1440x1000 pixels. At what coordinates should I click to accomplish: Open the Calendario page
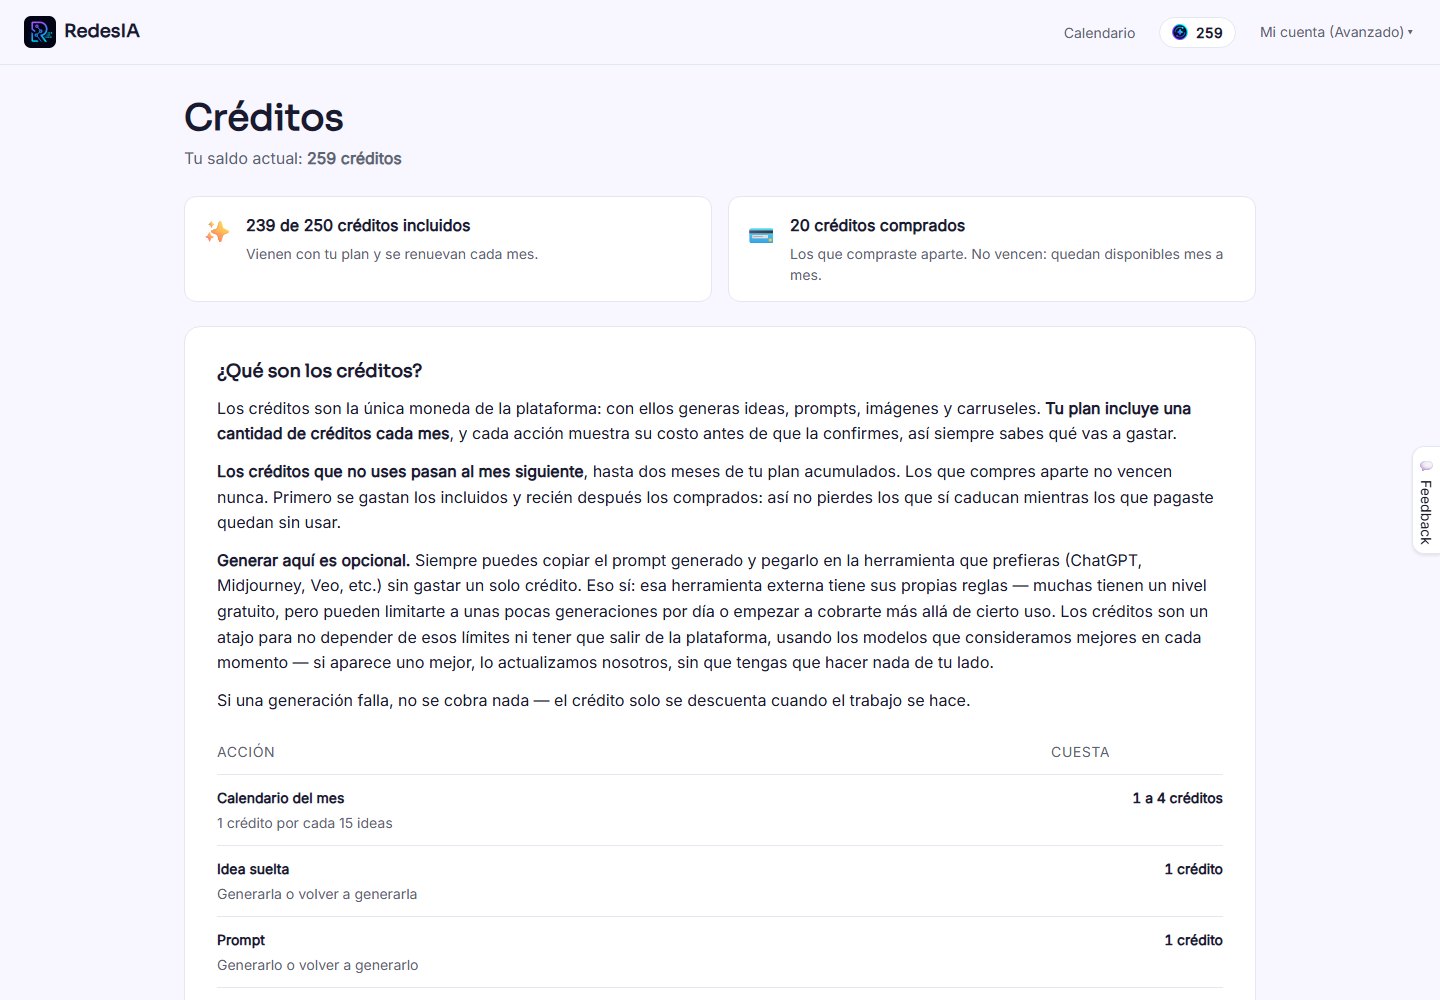1099,33
